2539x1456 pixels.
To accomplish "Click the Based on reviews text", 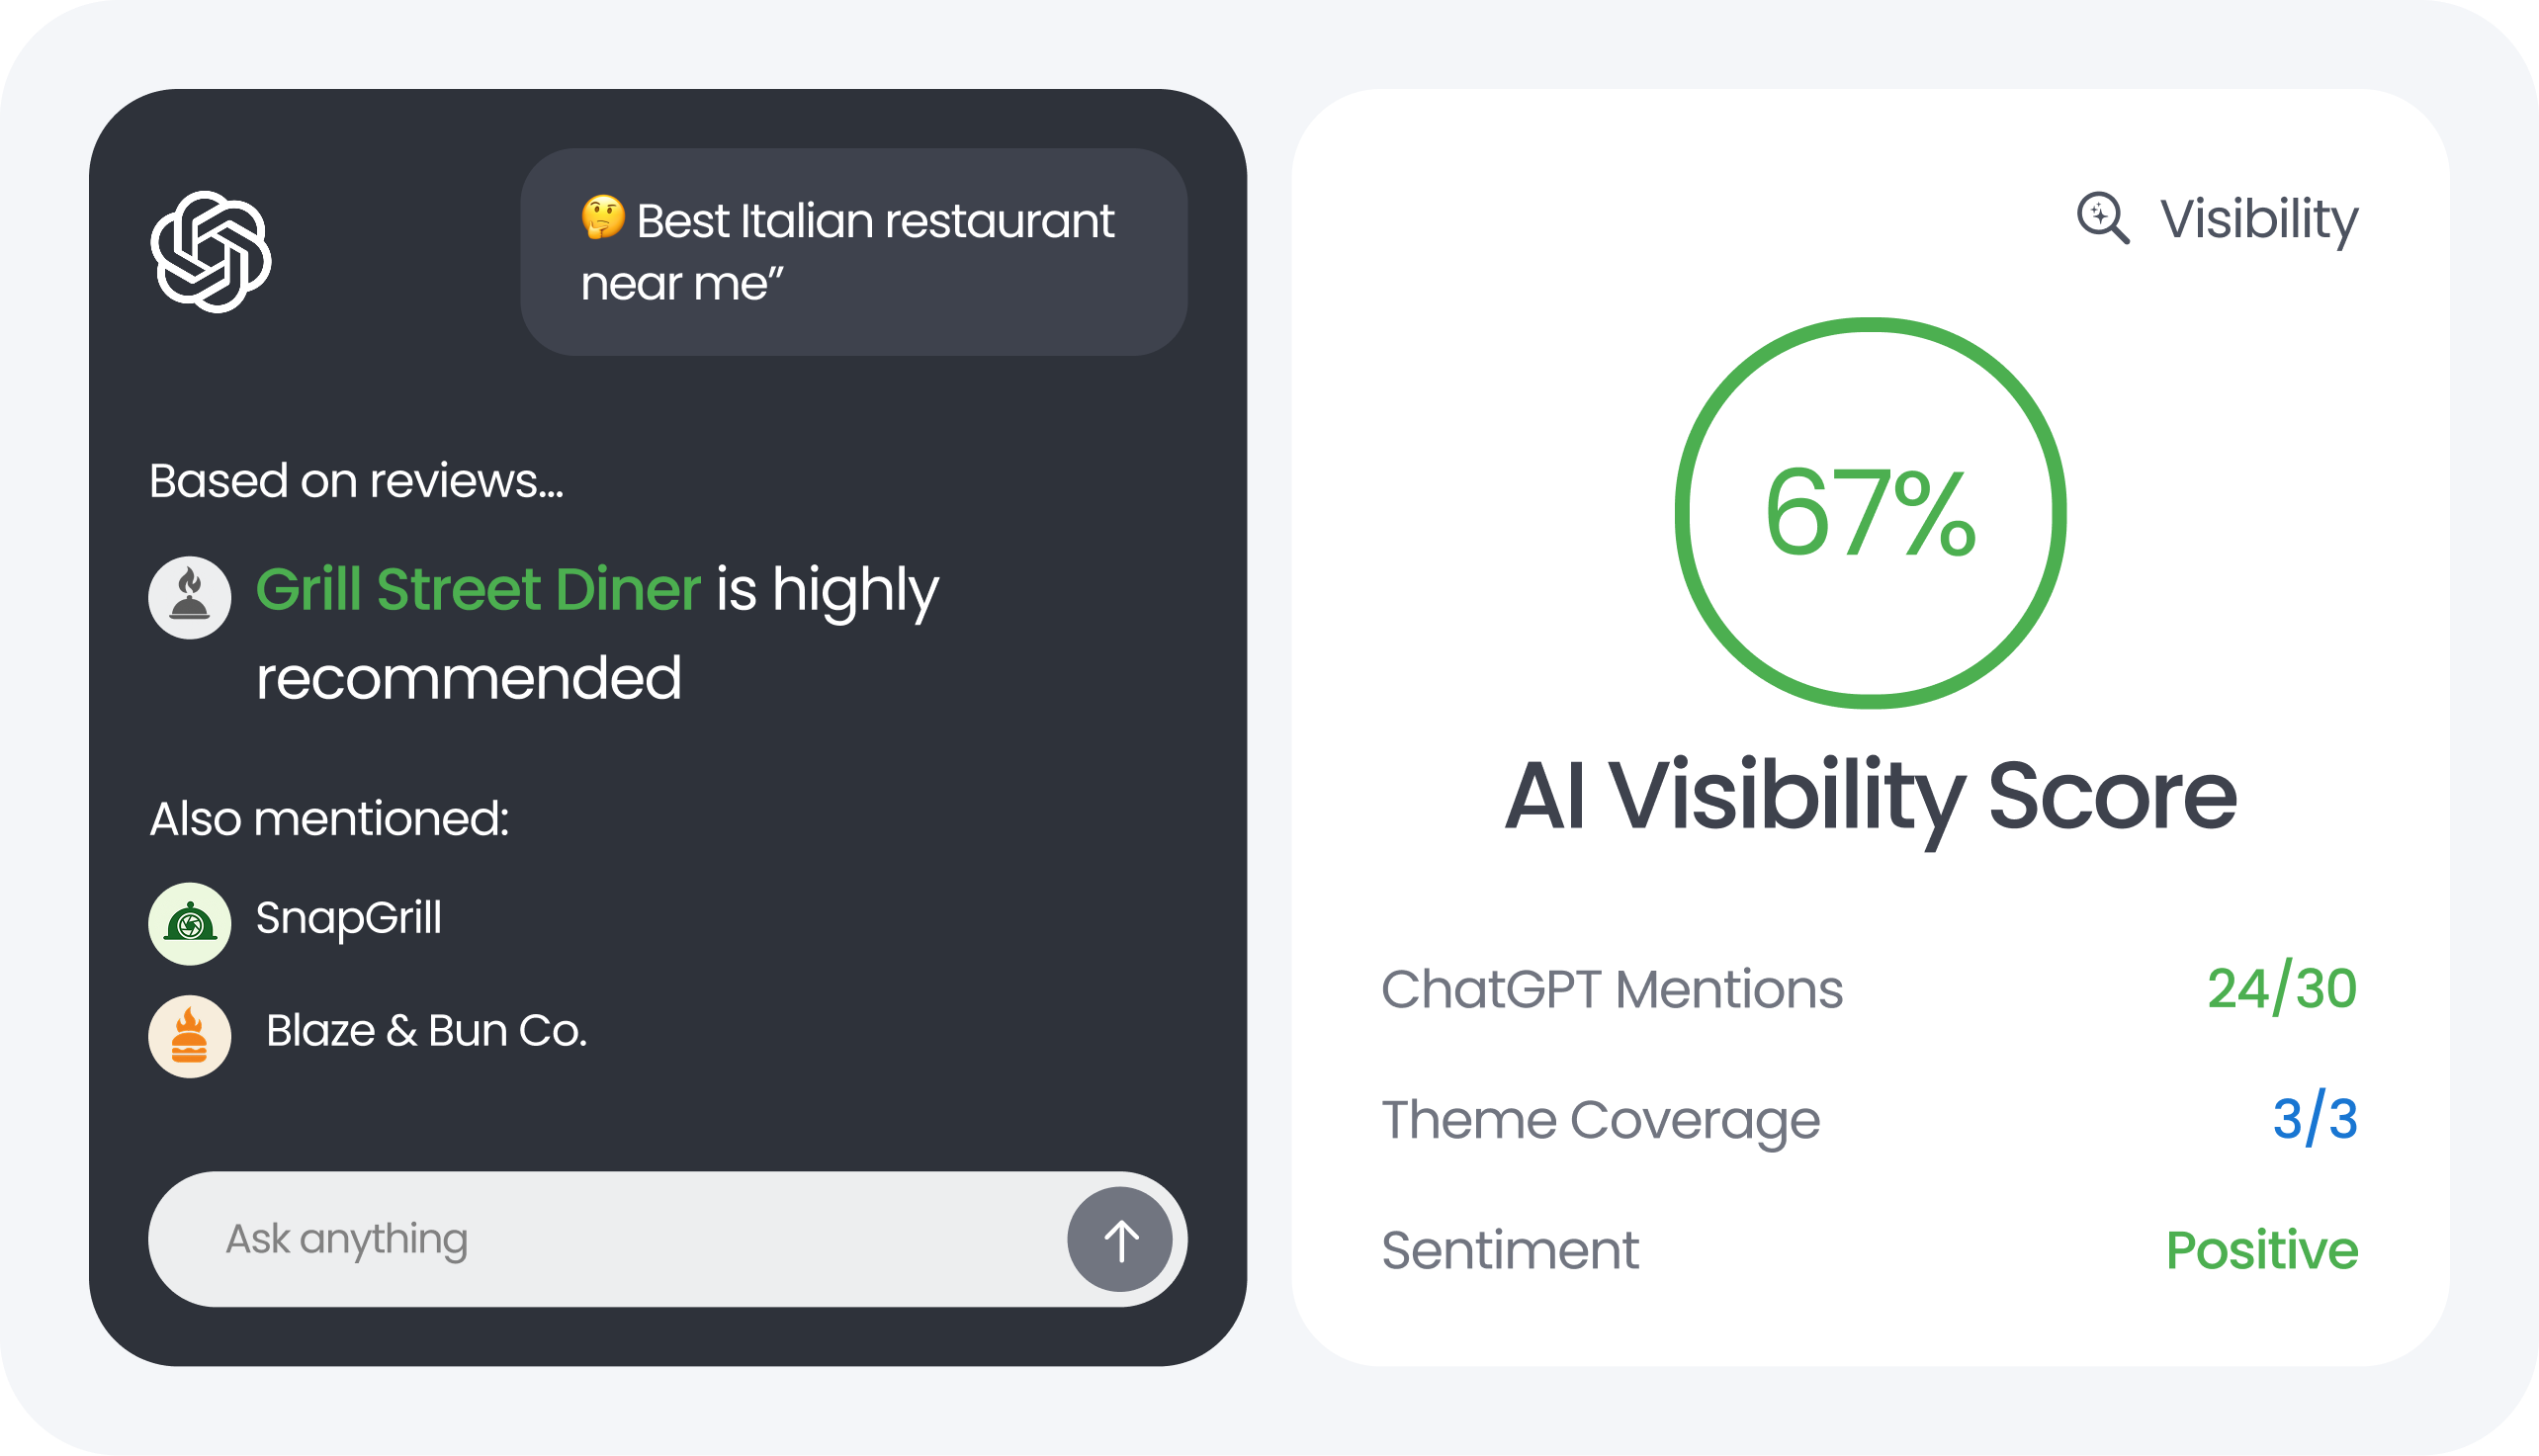I will 356,481.
